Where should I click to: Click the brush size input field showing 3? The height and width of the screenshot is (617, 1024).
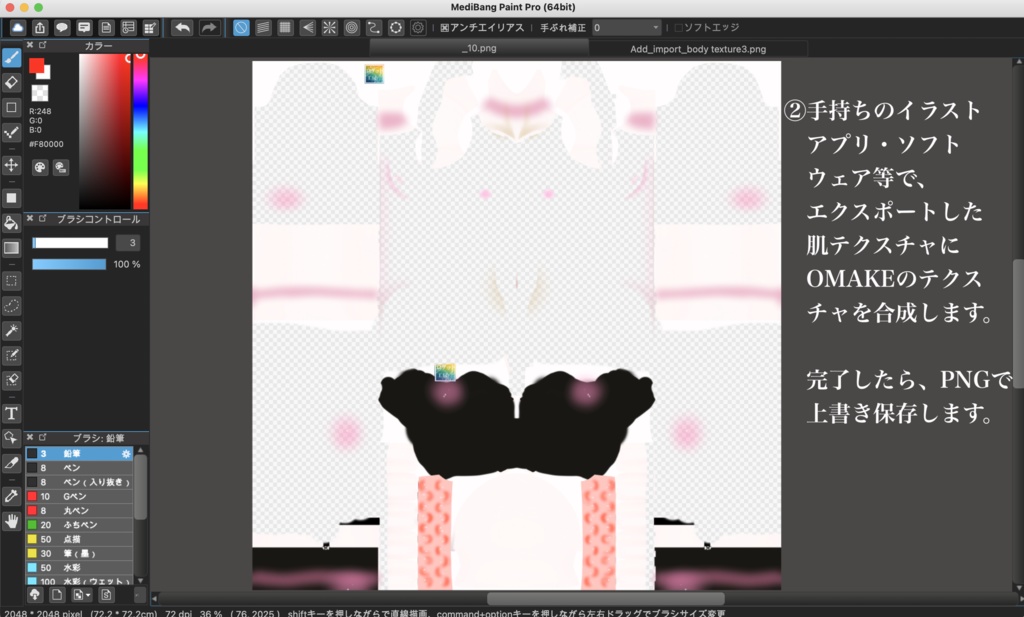pyautogui.click(x=128, y=243)
